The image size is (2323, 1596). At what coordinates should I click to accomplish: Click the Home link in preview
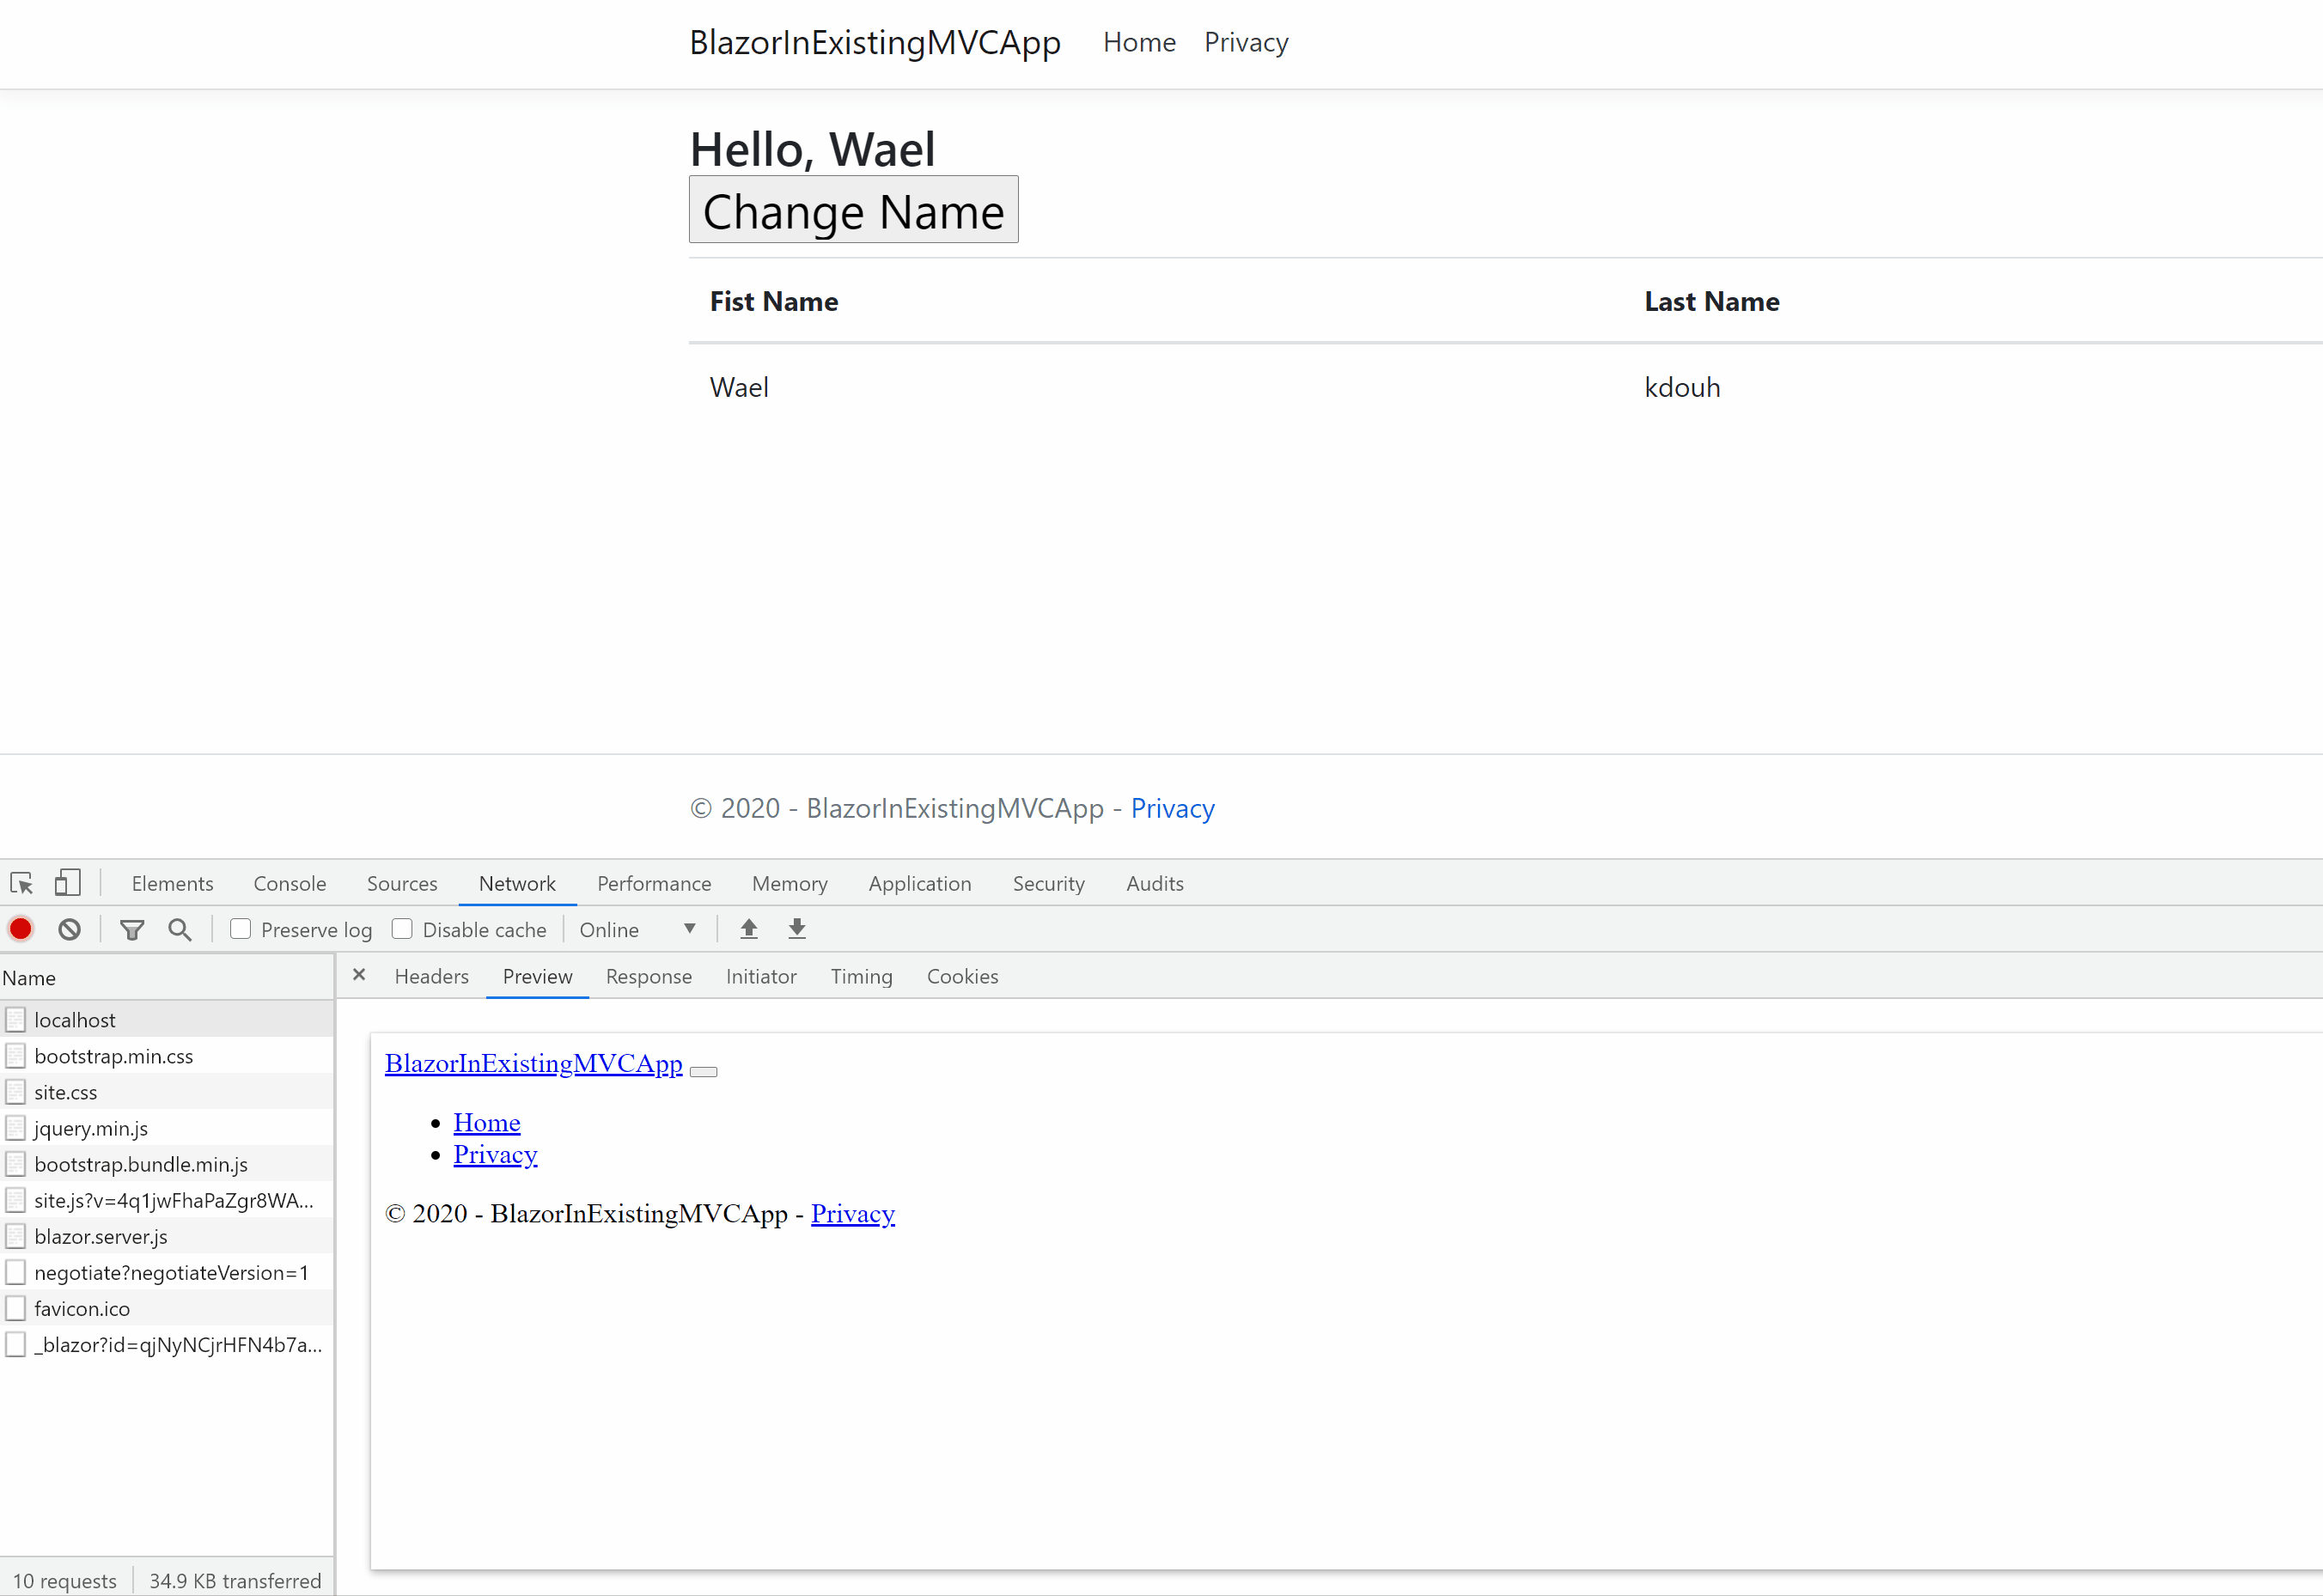coord(487,1123)
